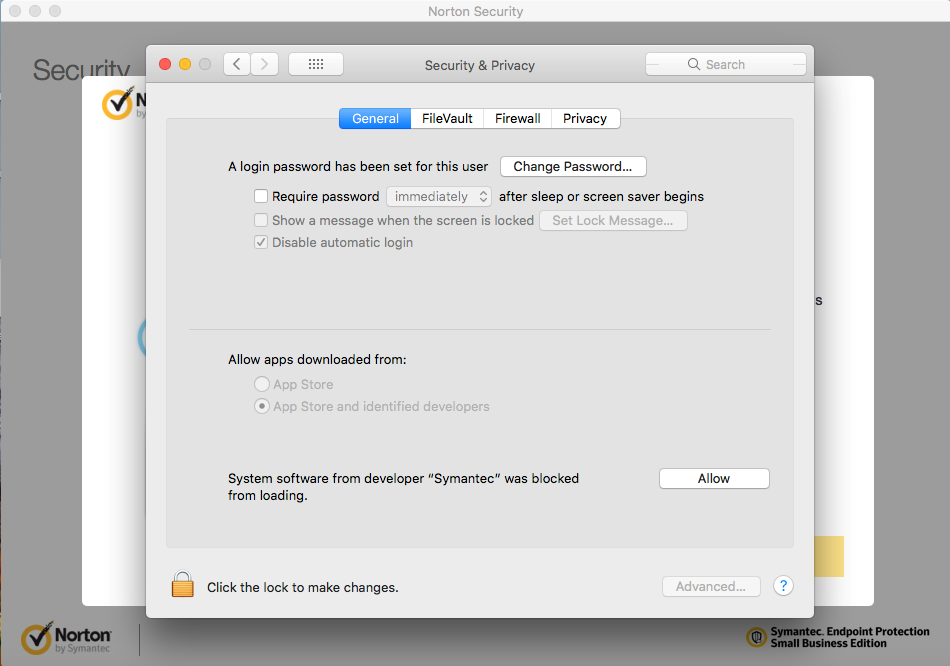Click Allow for Symantec system software
This screenshot has height=666, width=950.
click(714, 479)
